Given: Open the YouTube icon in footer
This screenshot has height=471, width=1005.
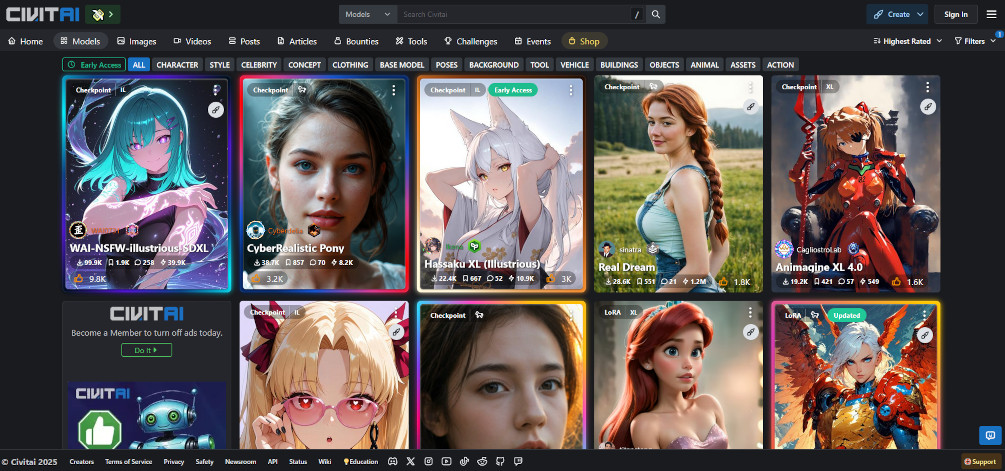Looking at the screenshot, I should coord(447,461).
